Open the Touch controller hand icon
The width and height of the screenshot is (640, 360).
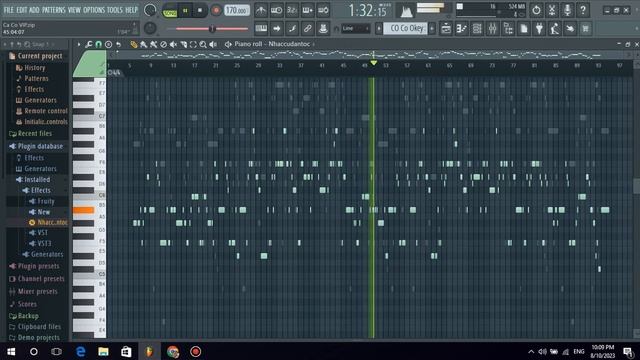(570, 28)
